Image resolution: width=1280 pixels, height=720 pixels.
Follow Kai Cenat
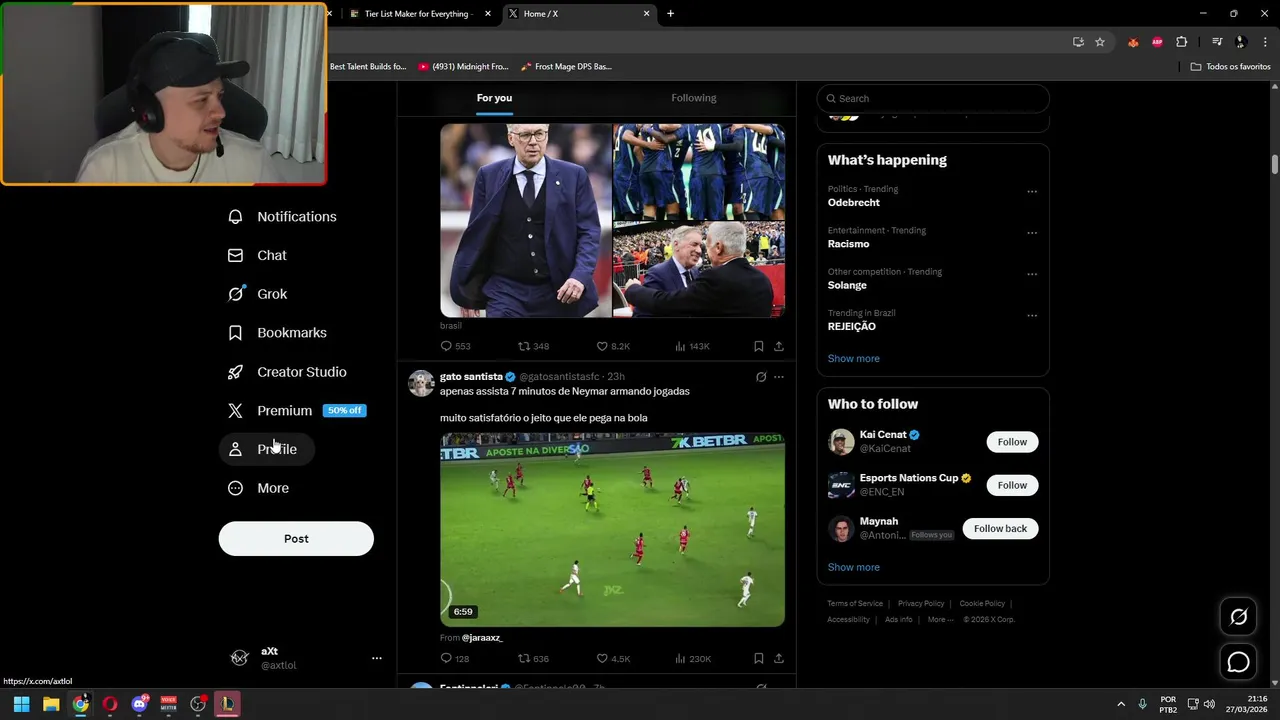tap(1012, 442)
